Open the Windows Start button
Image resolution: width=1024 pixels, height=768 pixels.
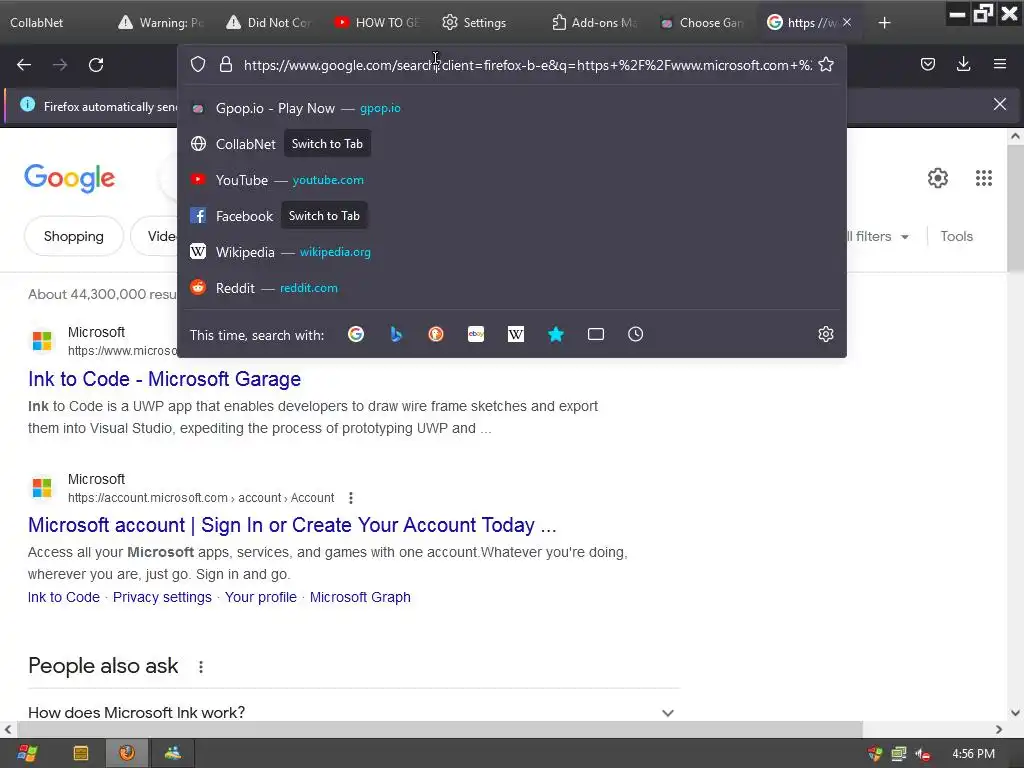[27, 754]
